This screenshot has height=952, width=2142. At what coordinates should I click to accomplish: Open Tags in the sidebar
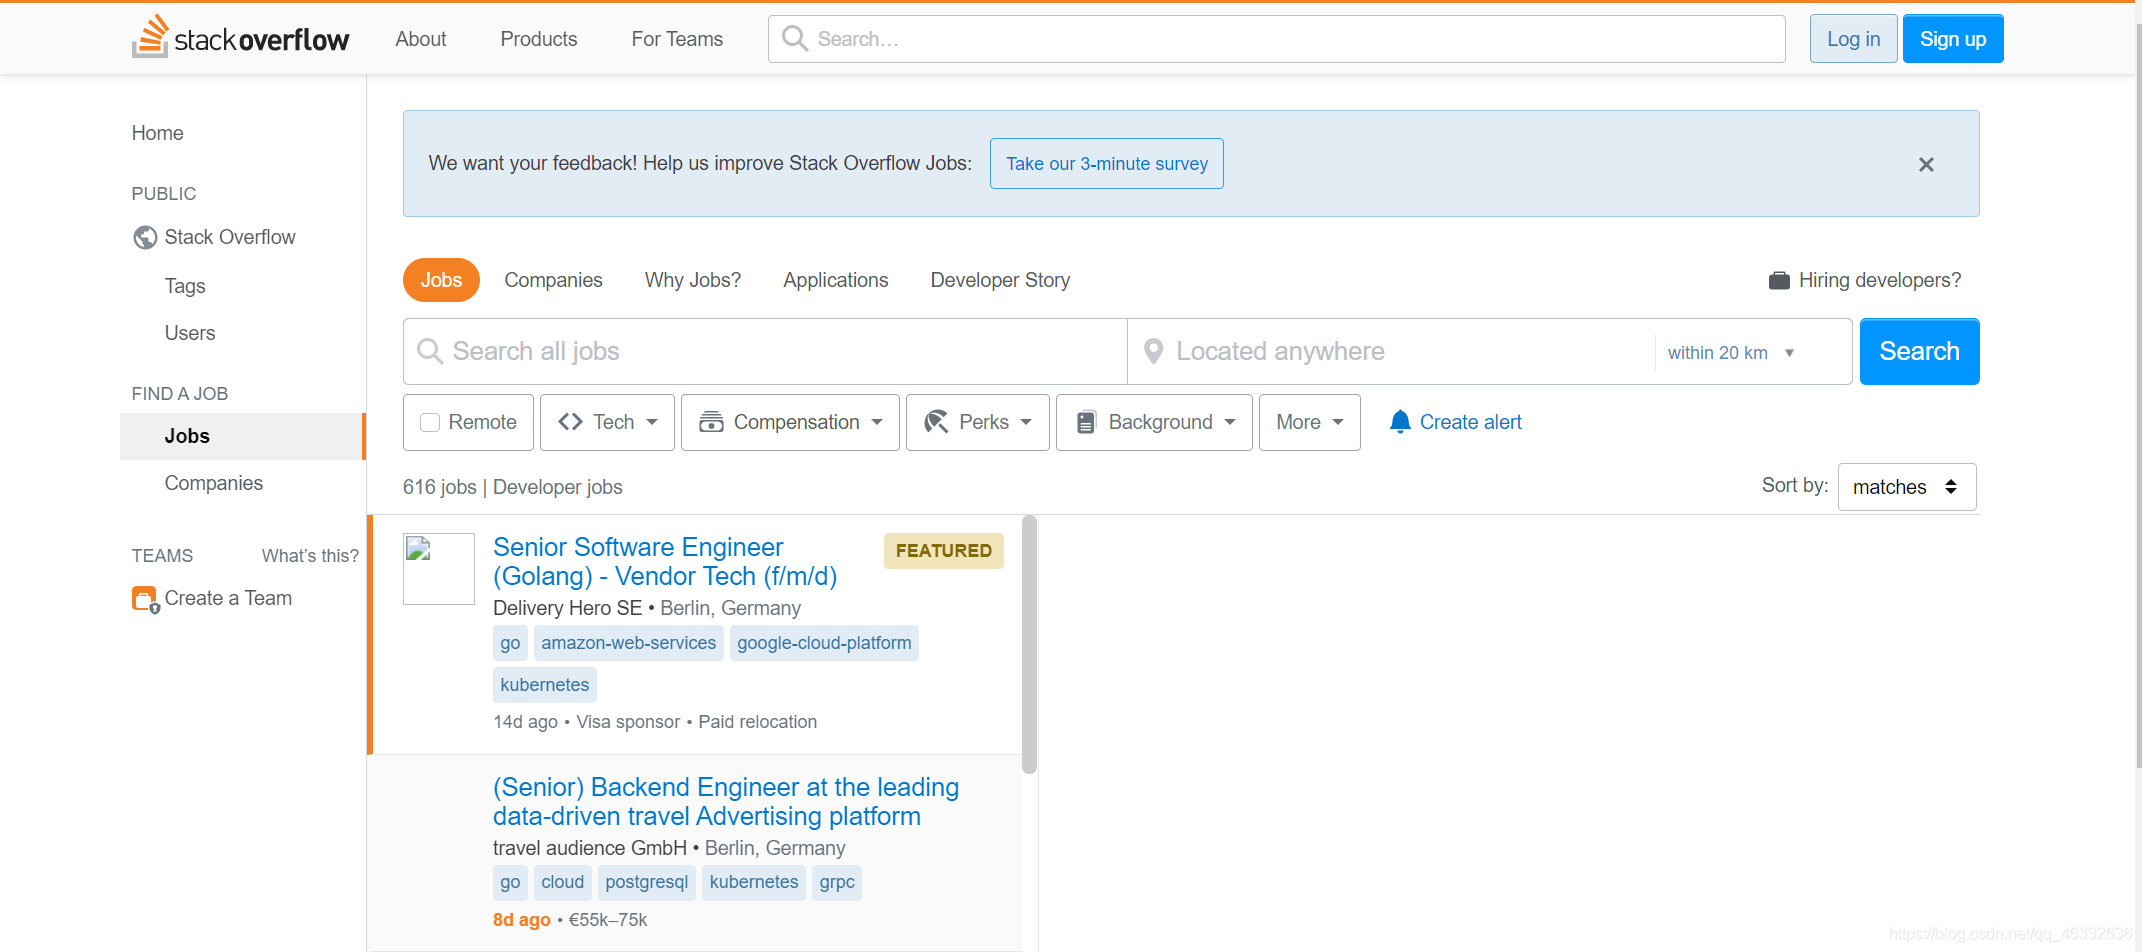coord(185,286)
